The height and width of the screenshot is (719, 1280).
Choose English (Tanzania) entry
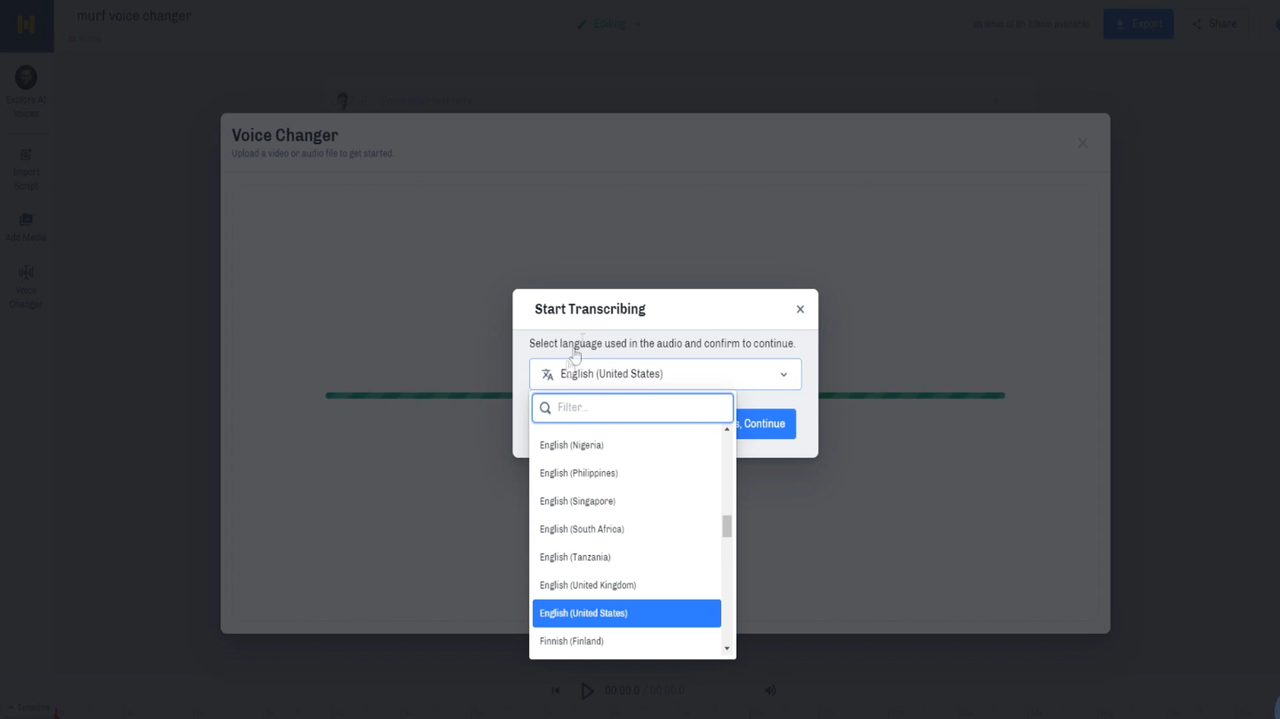point(626,557)
